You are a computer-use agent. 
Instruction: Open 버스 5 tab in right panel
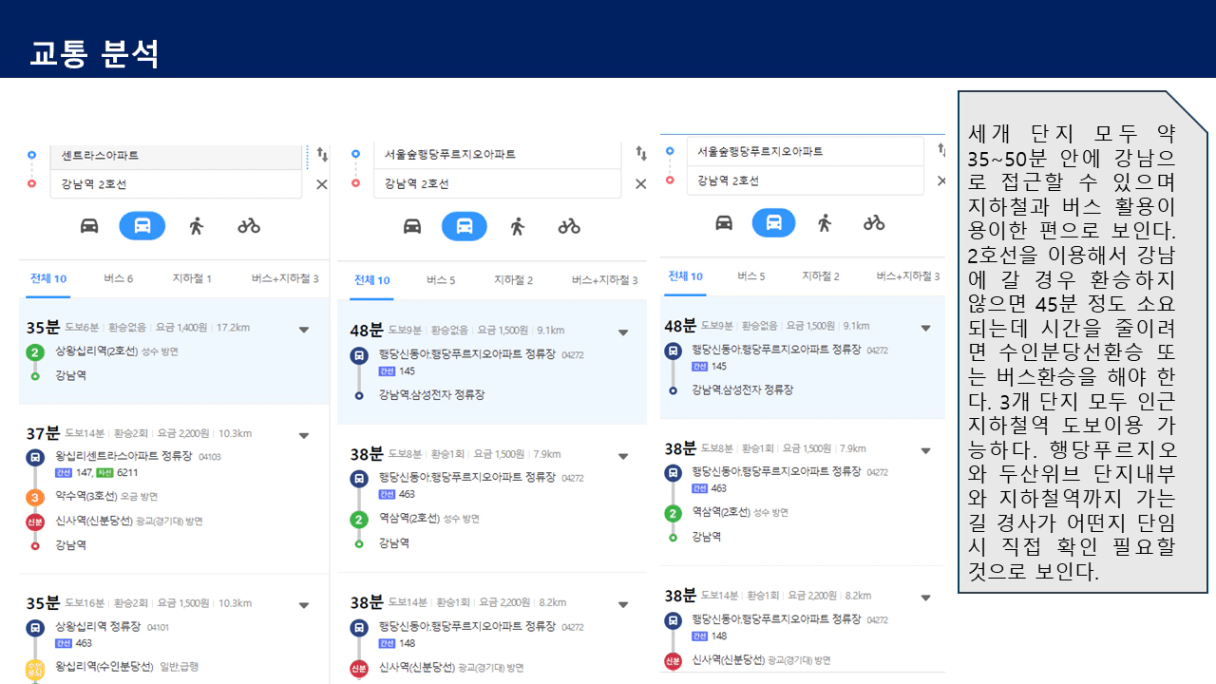pyautogui.click(x=750, y=277)
